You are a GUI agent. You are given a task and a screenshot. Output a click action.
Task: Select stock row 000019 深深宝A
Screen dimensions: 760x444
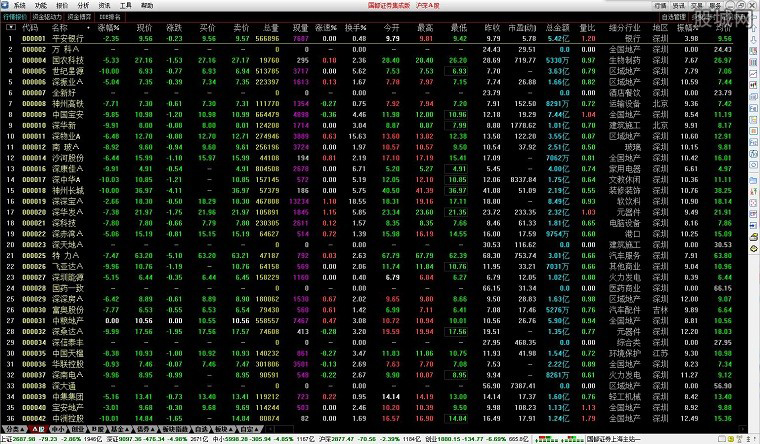click(x=368, y=201)
